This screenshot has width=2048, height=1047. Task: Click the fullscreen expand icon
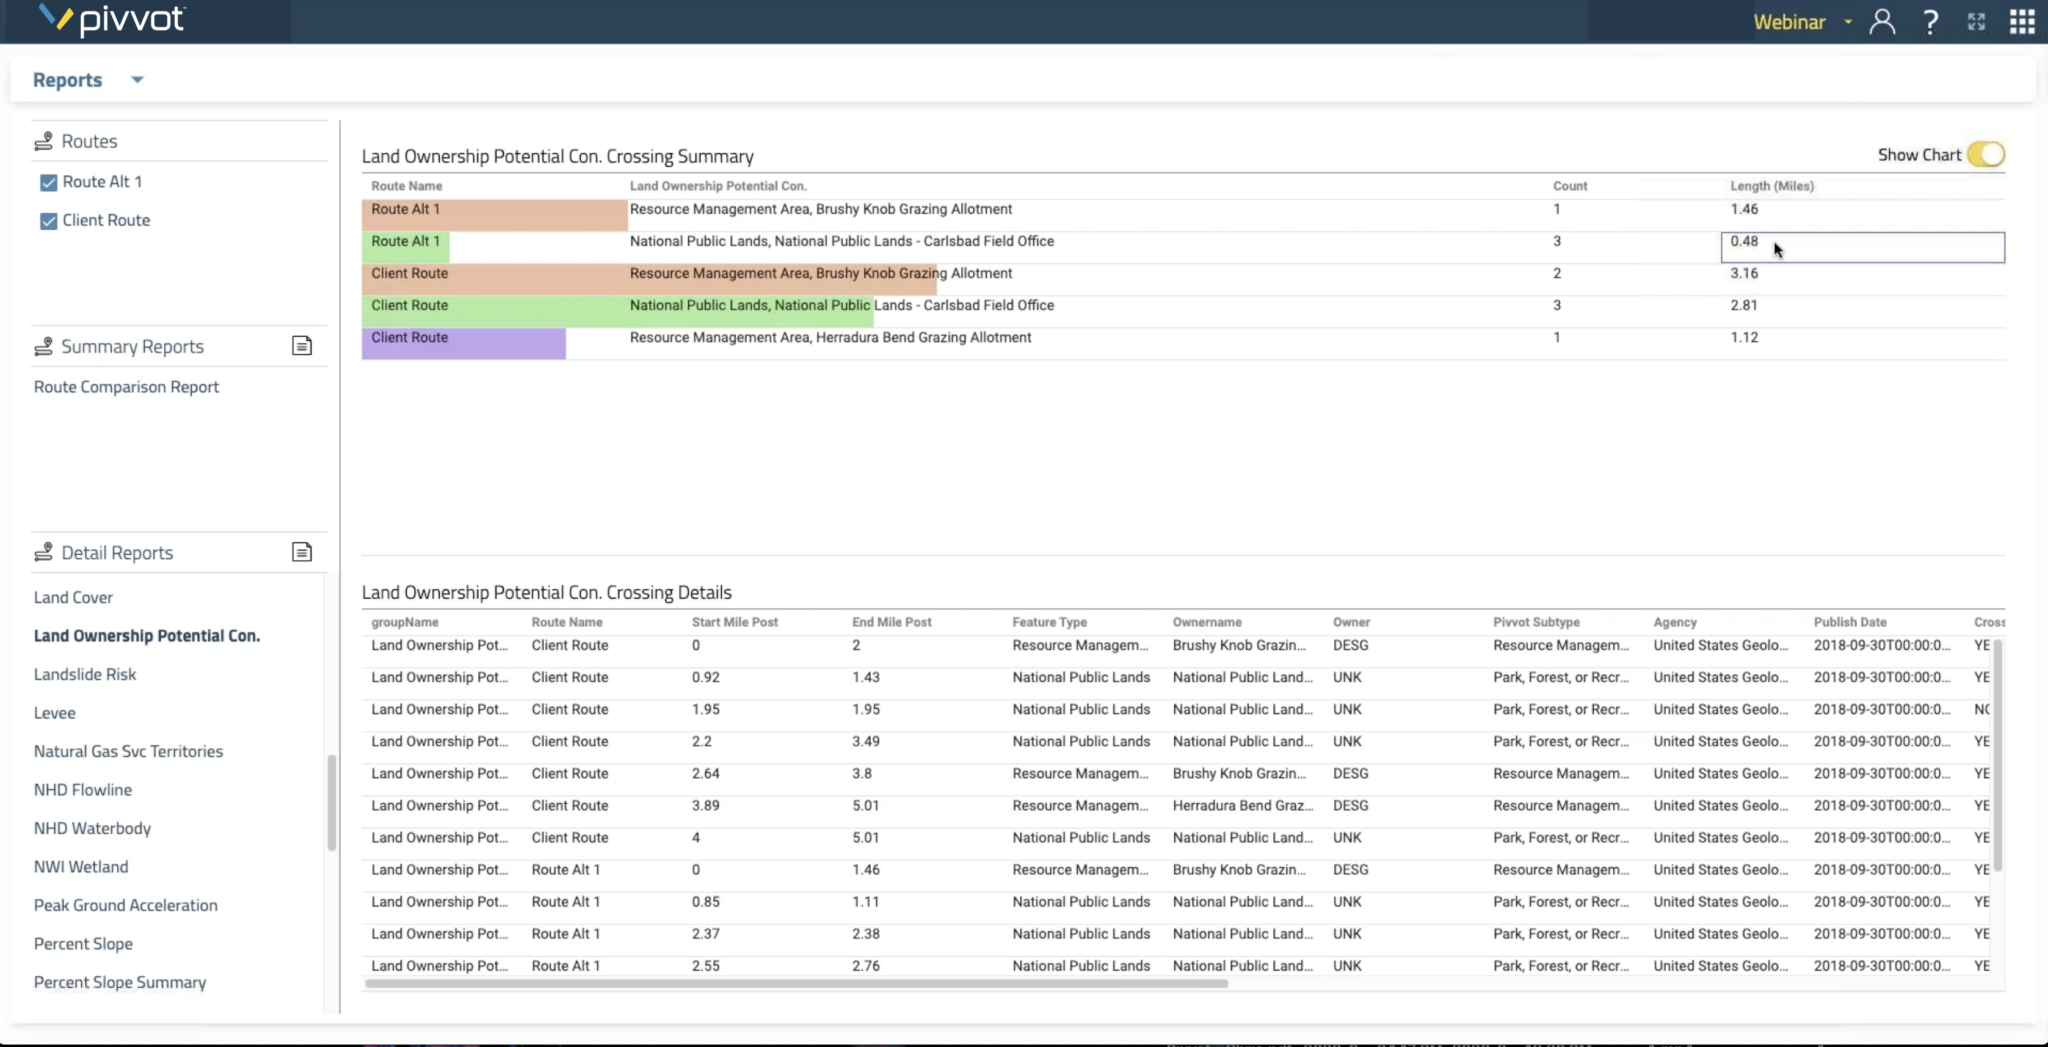pyautogui.click(x=1976, y=22)
